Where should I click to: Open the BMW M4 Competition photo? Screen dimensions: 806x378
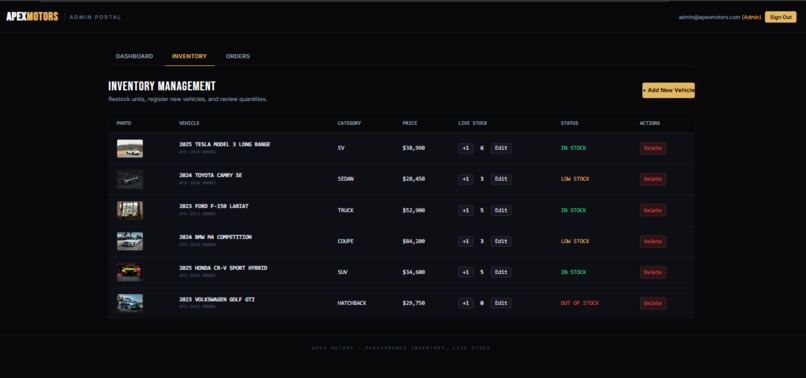(130, 241)
